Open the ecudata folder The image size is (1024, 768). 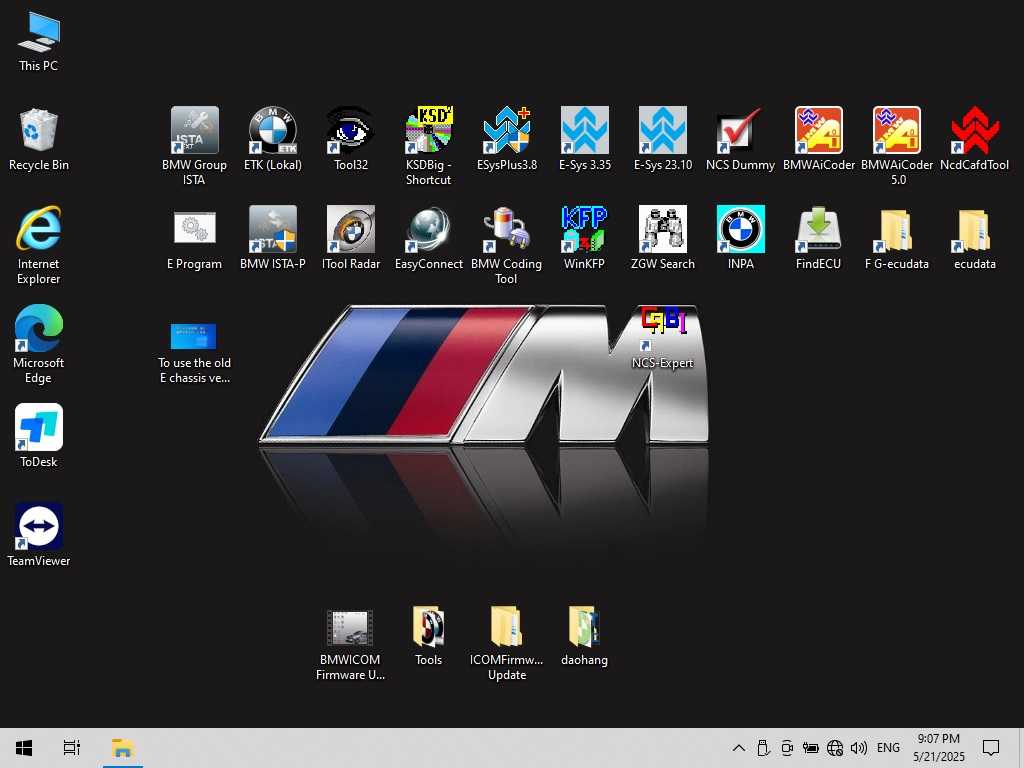973,228
